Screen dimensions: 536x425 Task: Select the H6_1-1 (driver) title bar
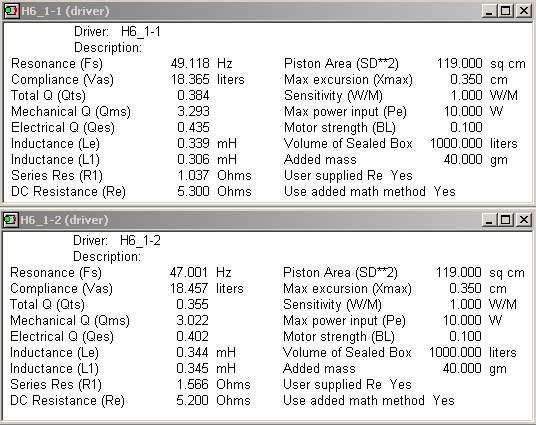[251, 11]
